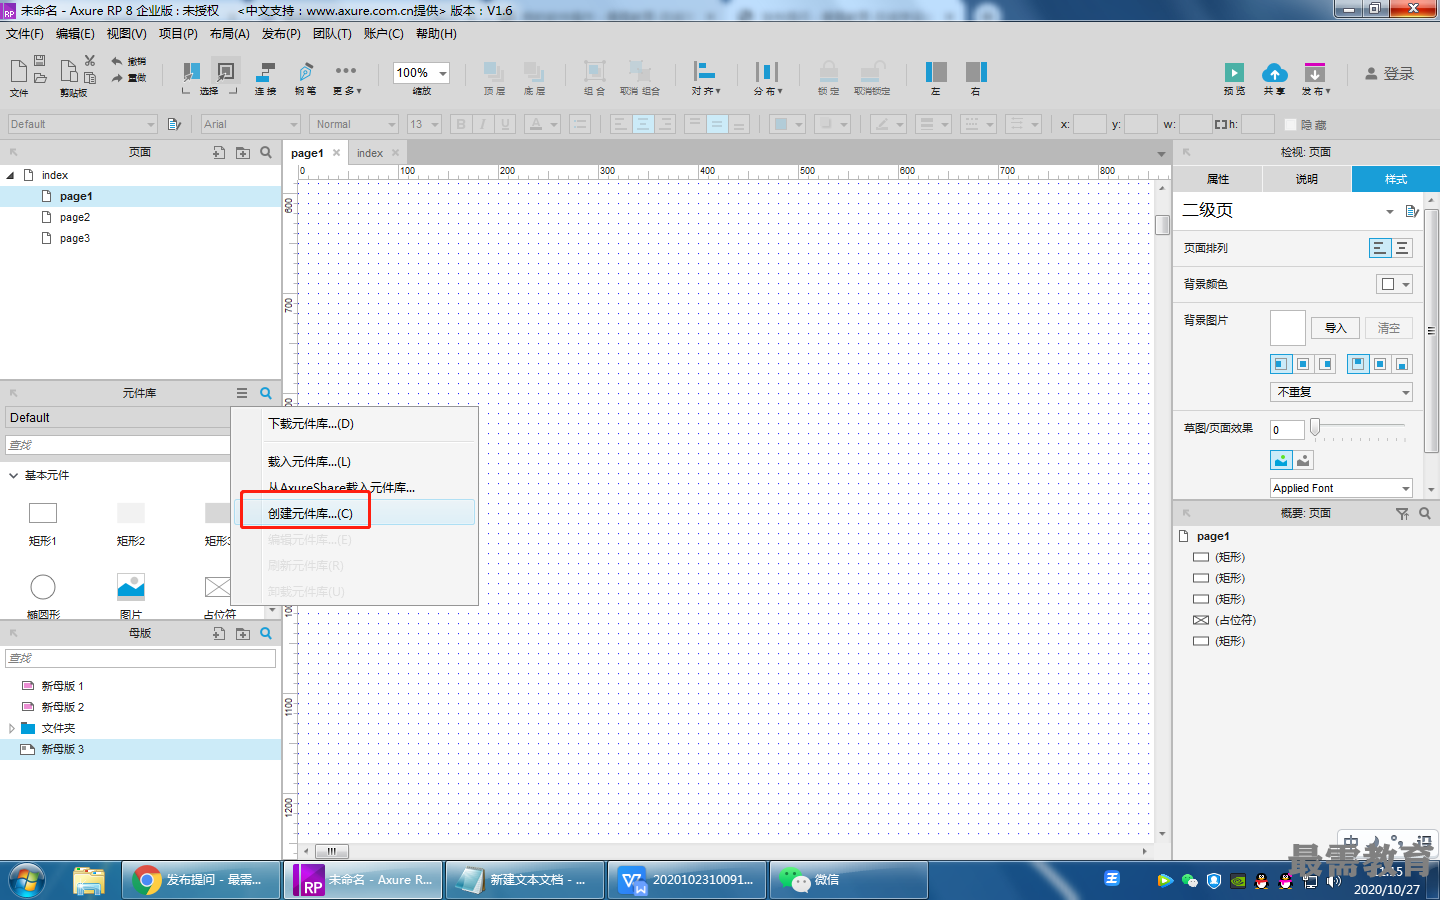Switch to Properties (属性) inspector tab
The height and width of the screenshot is (900, 1440).
tap(1218, 179)
